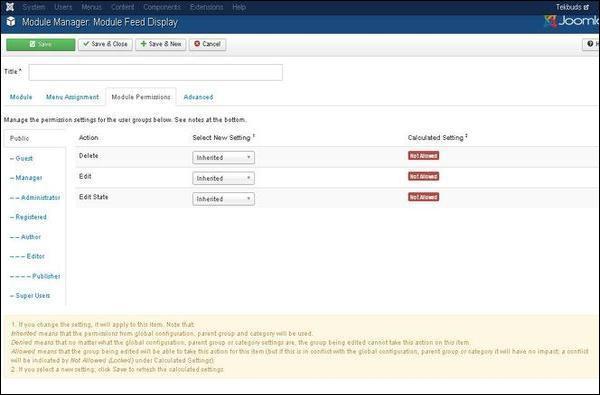Viewport: 600px width, 395px height.
Task: Select the Administrator user group
Action: (35, 198)
